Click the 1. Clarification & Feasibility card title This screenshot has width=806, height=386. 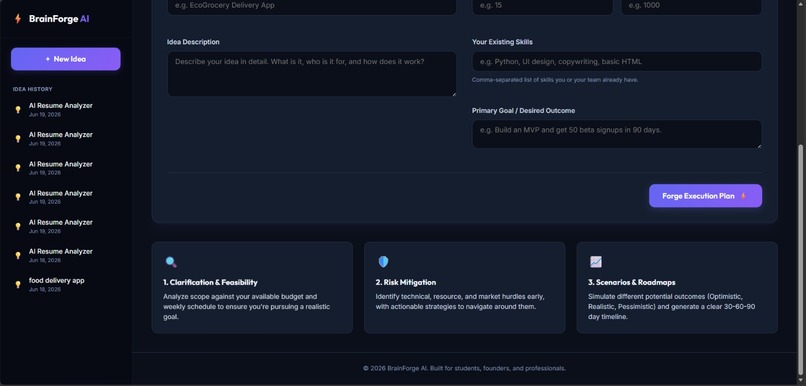(x=210, y=283)
